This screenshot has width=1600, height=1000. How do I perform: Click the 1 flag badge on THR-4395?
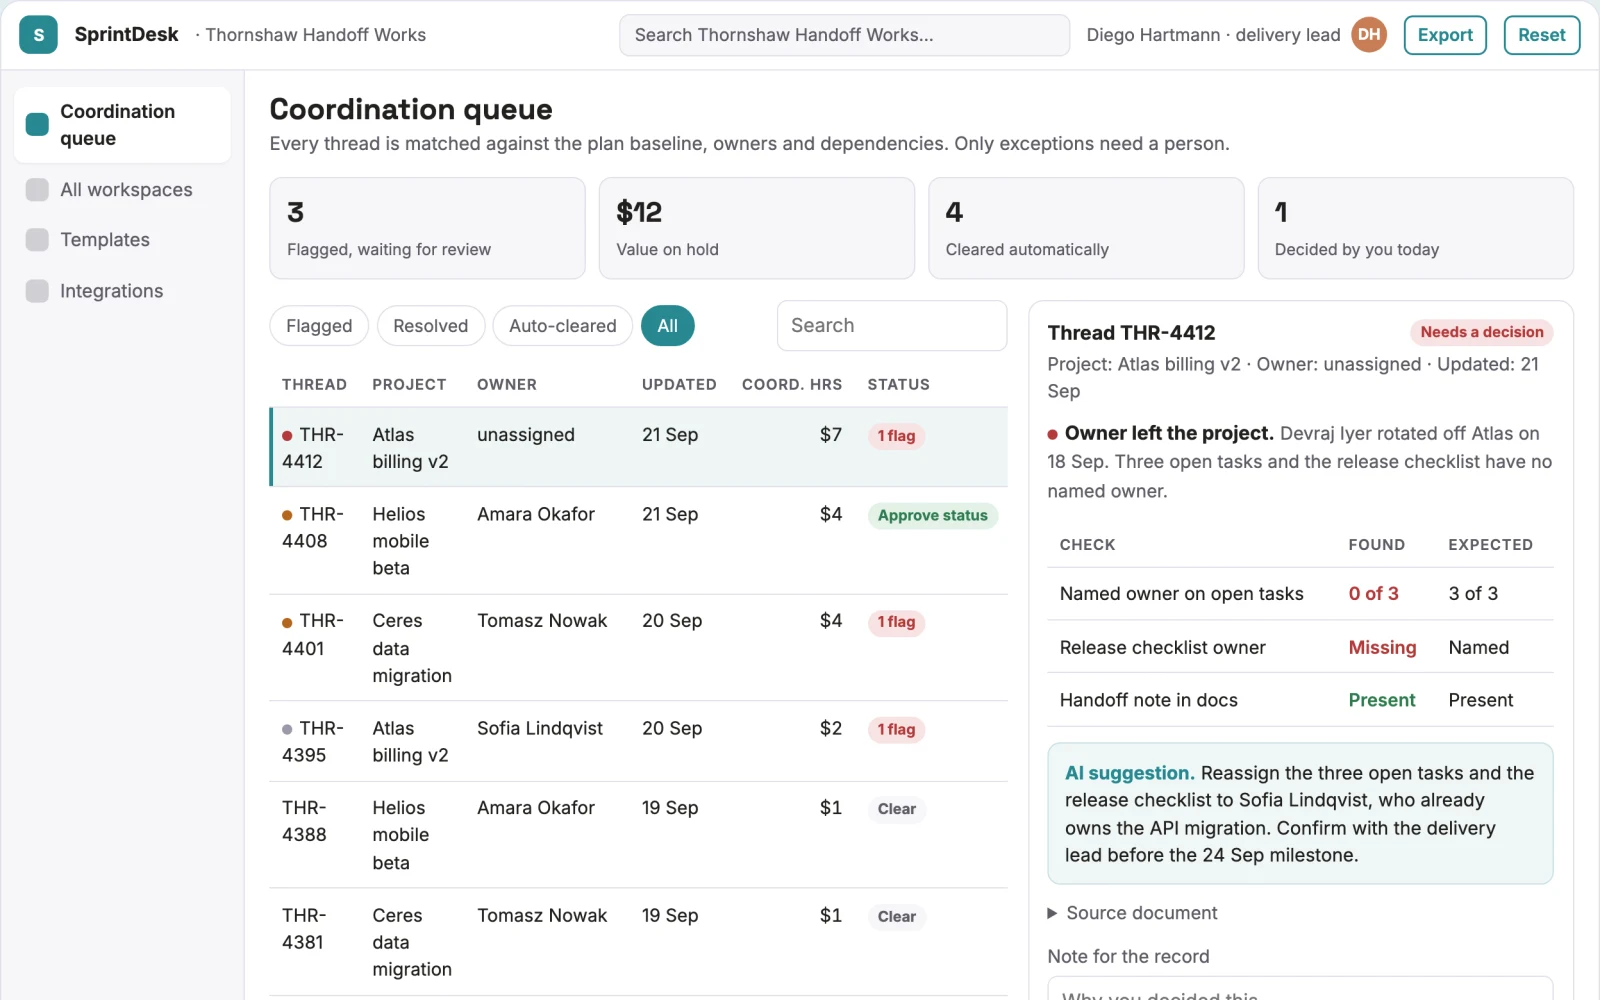896,730
